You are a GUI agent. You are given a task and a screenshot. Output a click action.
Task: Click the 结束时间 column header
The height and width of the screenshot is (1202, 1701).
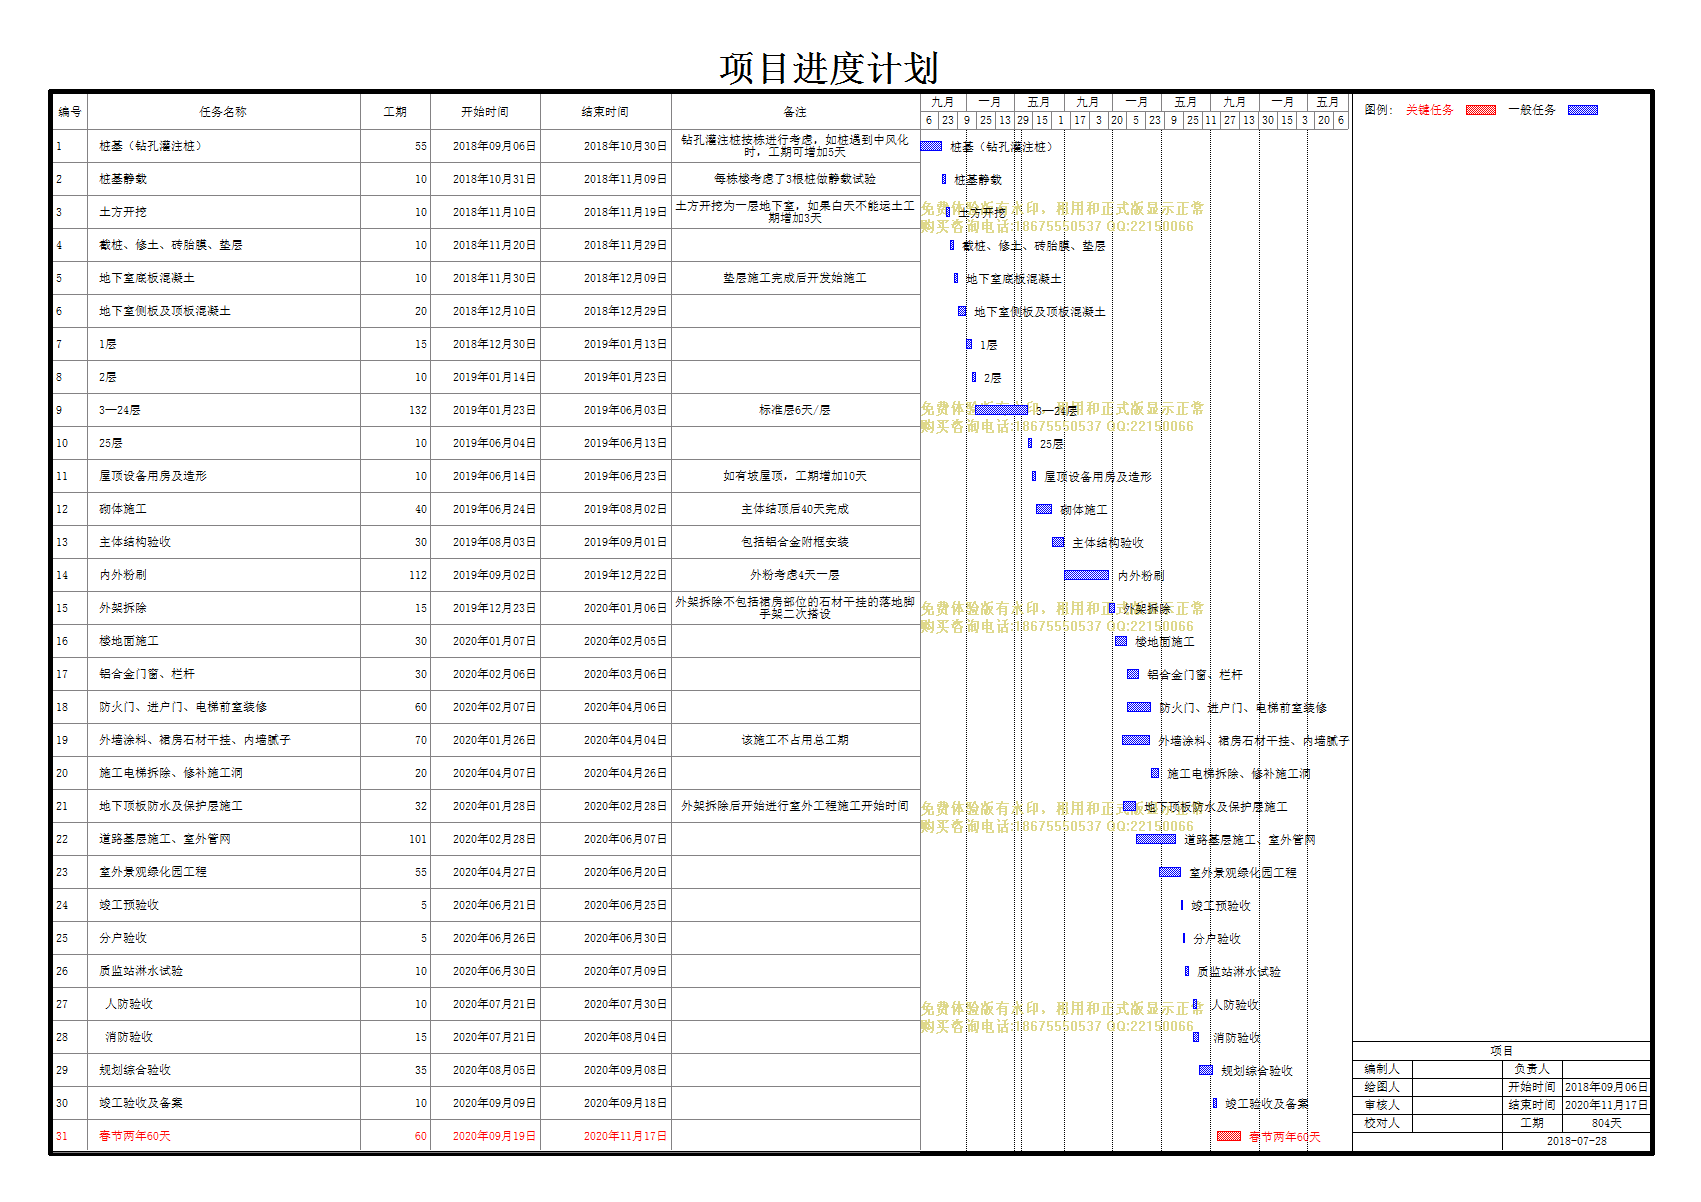tap(605, 112)
